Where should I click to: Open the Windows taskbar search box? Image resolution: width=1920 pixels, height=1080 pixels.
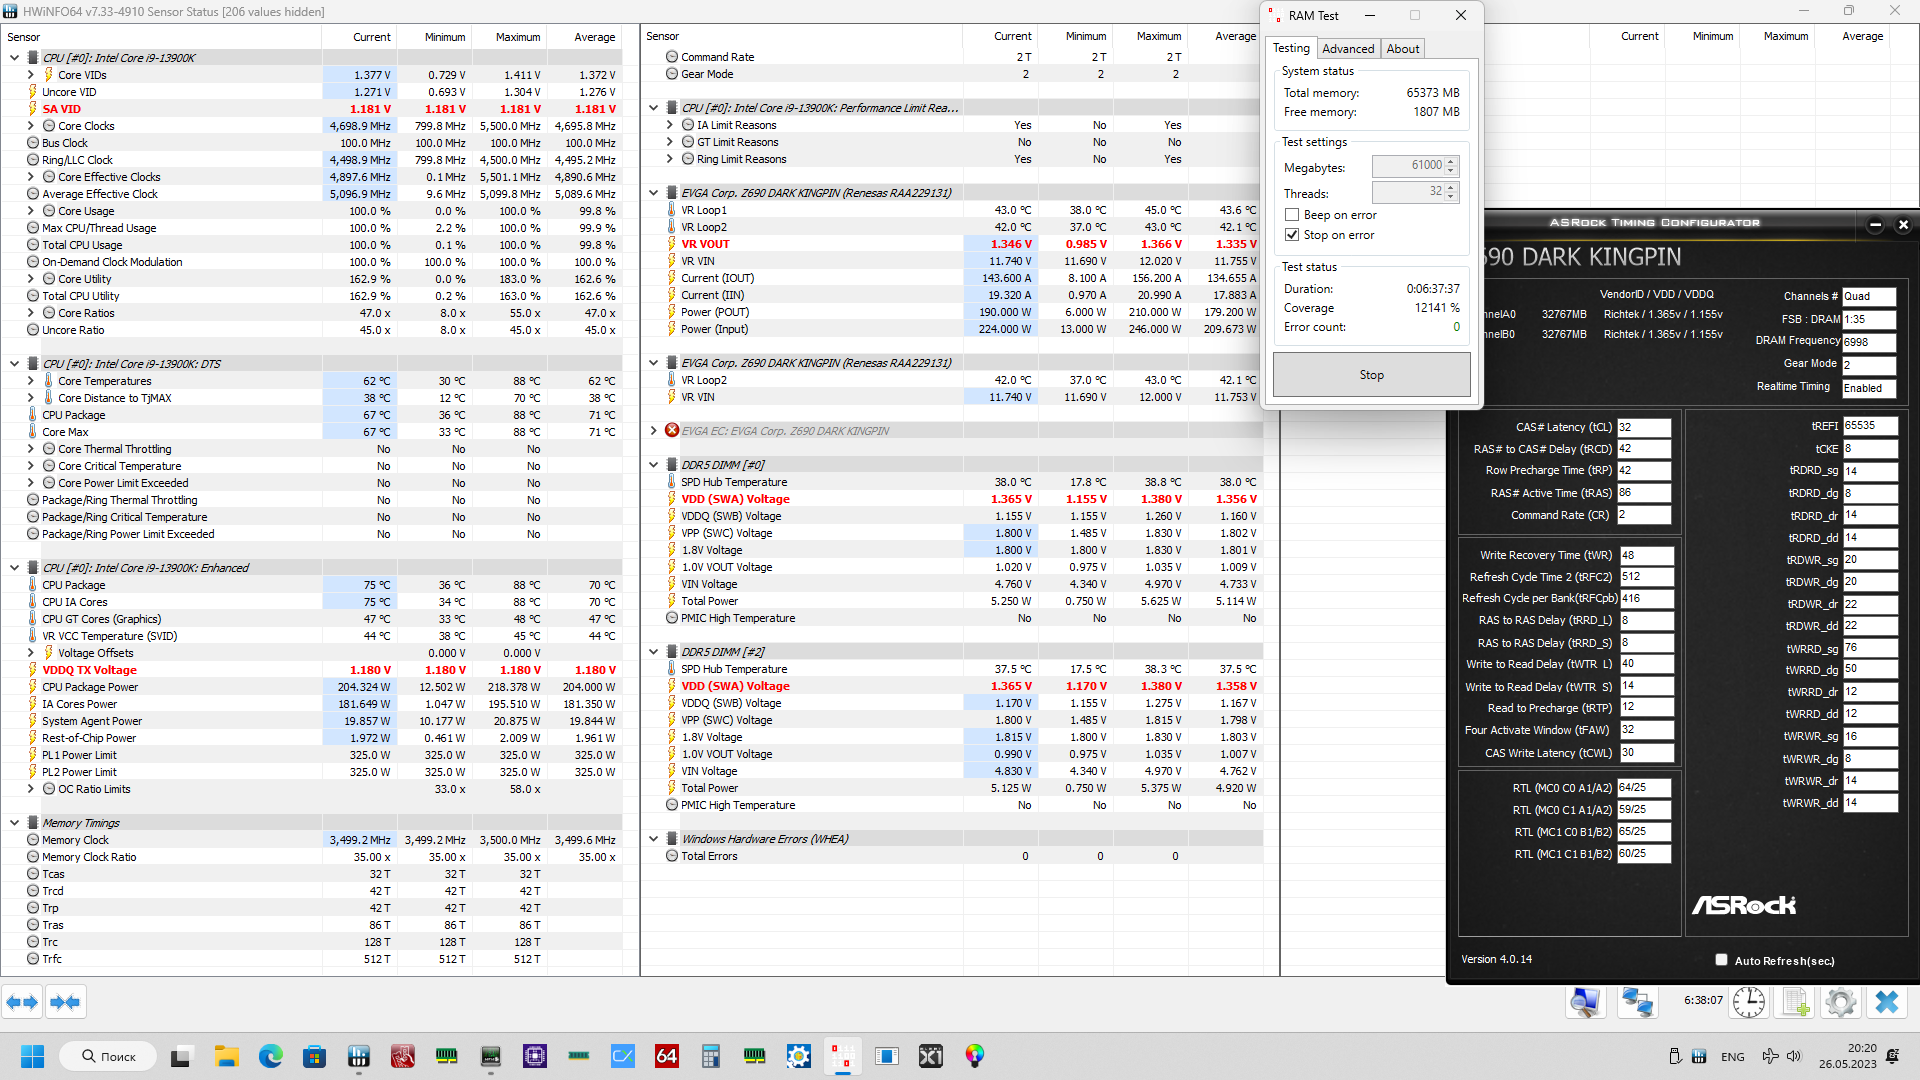click(108, 1056)
